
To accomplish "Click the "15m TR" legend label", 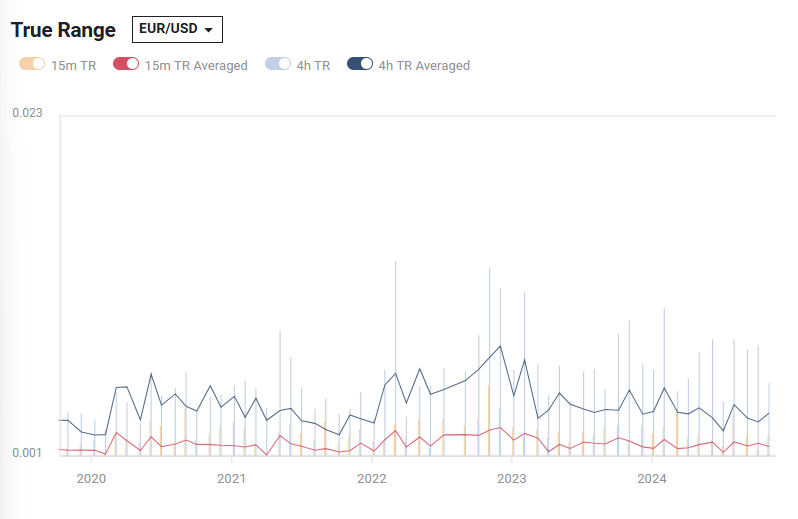I will coord(74,66).
